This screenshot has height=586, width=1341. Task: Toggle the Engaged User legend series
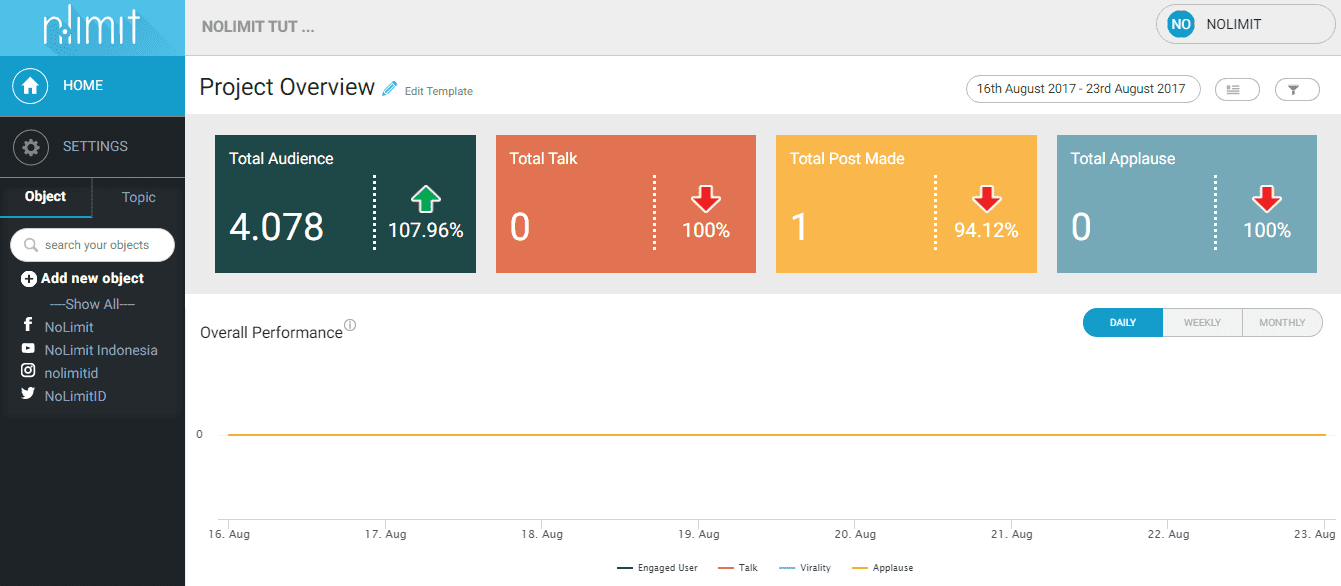[x=658, y=568]
